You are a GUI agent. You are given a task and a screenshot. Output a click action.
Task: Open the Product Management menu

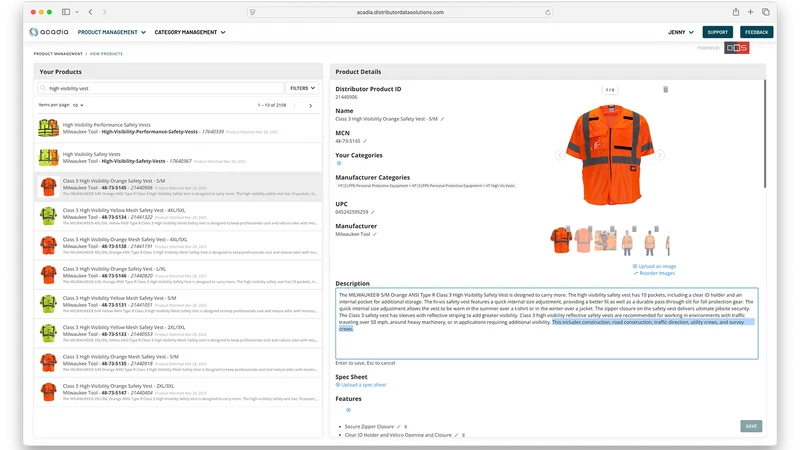pyautogui.click(x=112, y=32)
